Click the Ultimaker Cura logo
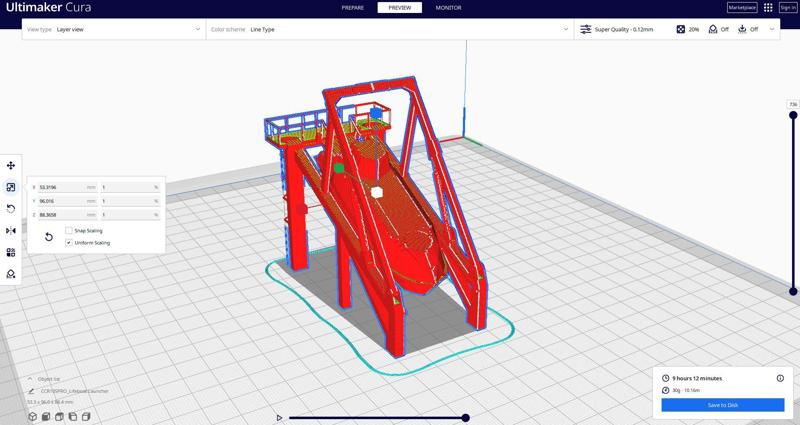800x425 pixels. (x=48, y=8)
